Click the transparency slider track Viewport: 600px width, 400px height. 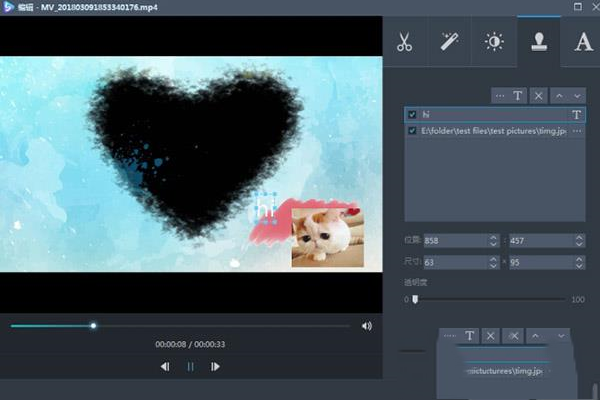(490, 299)
